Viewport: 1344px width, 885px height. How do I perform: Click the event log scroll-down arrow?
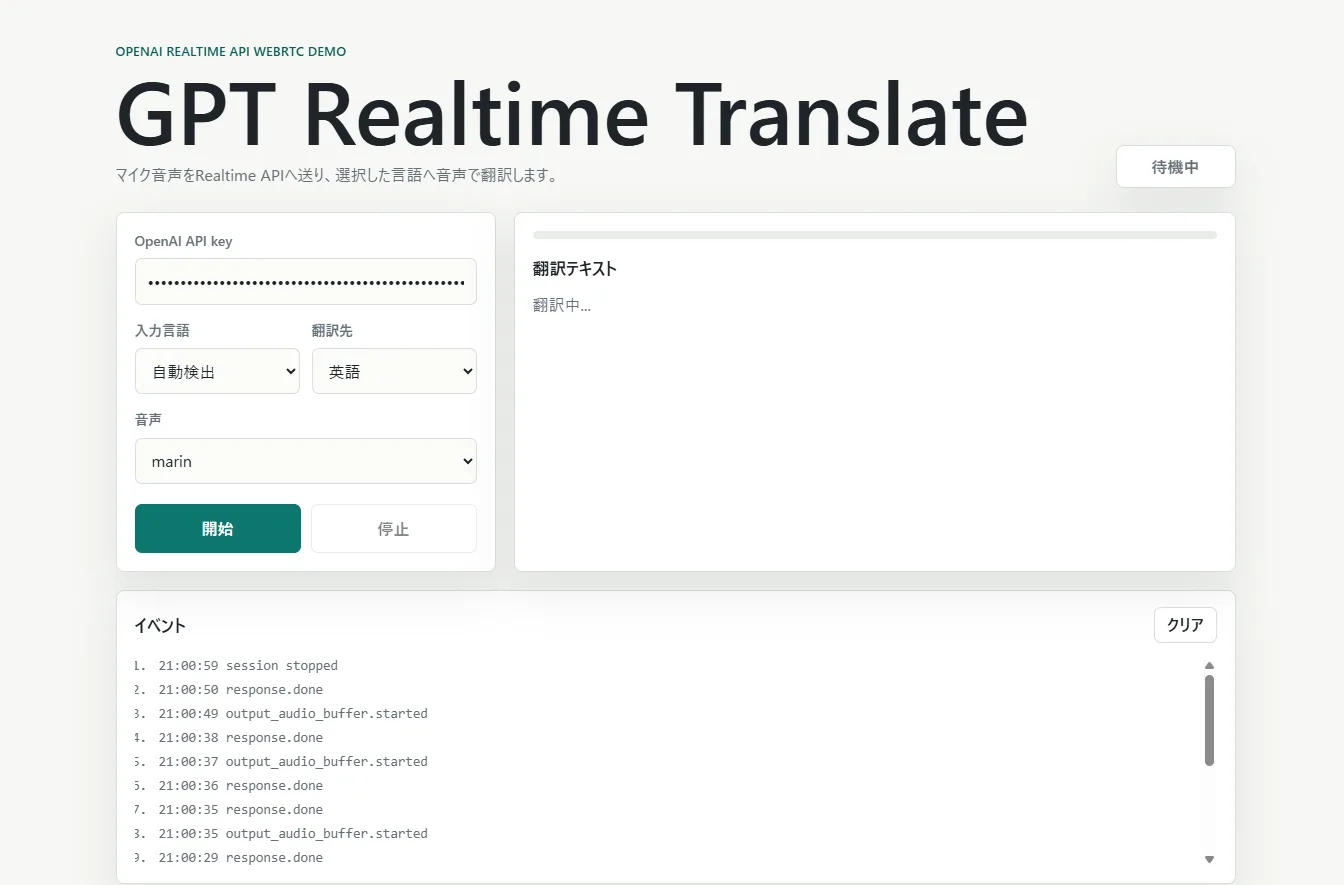coord(1209,859)
